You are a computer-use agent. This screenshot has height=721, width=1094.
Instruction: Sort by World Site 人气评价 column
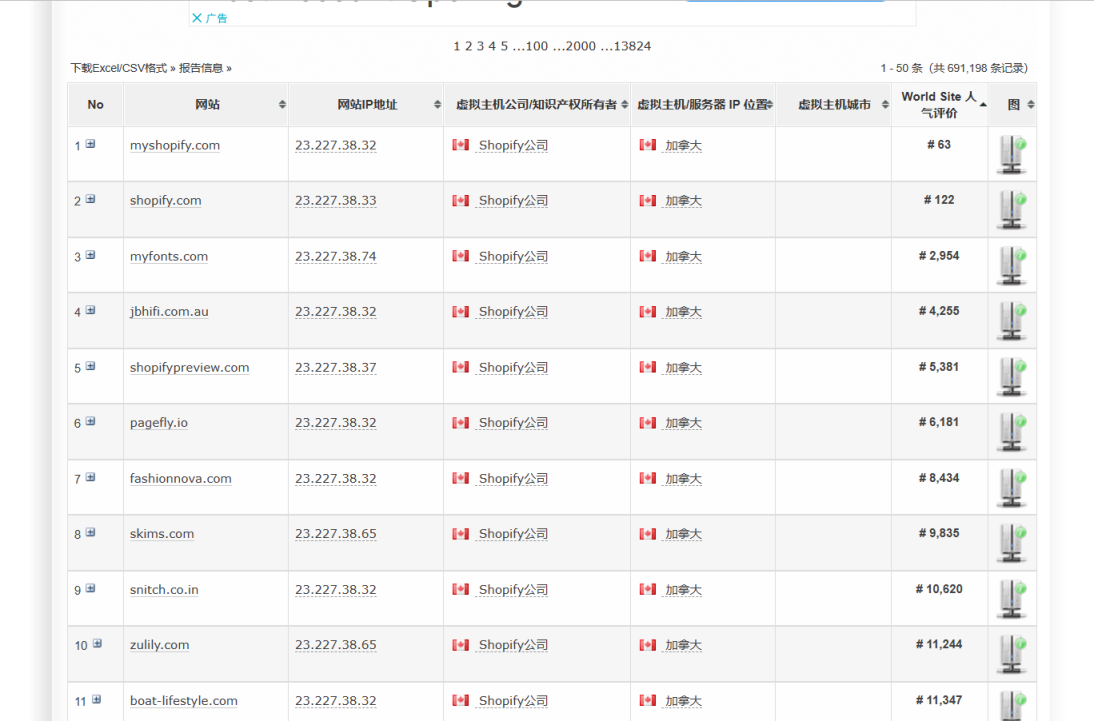coord(937,105)
